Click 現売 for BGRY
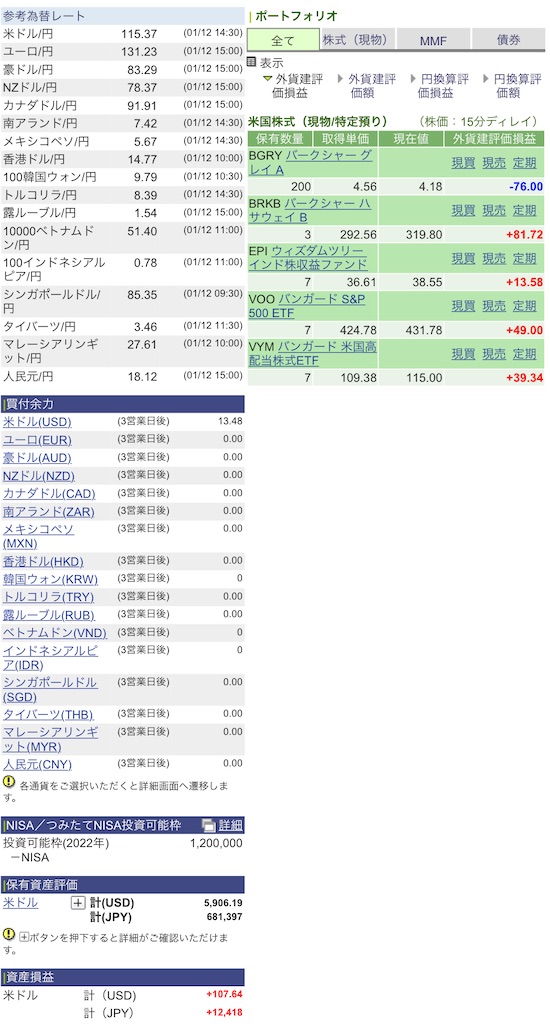The height and width of the screenshot is (1024, 550). point(494,163)
